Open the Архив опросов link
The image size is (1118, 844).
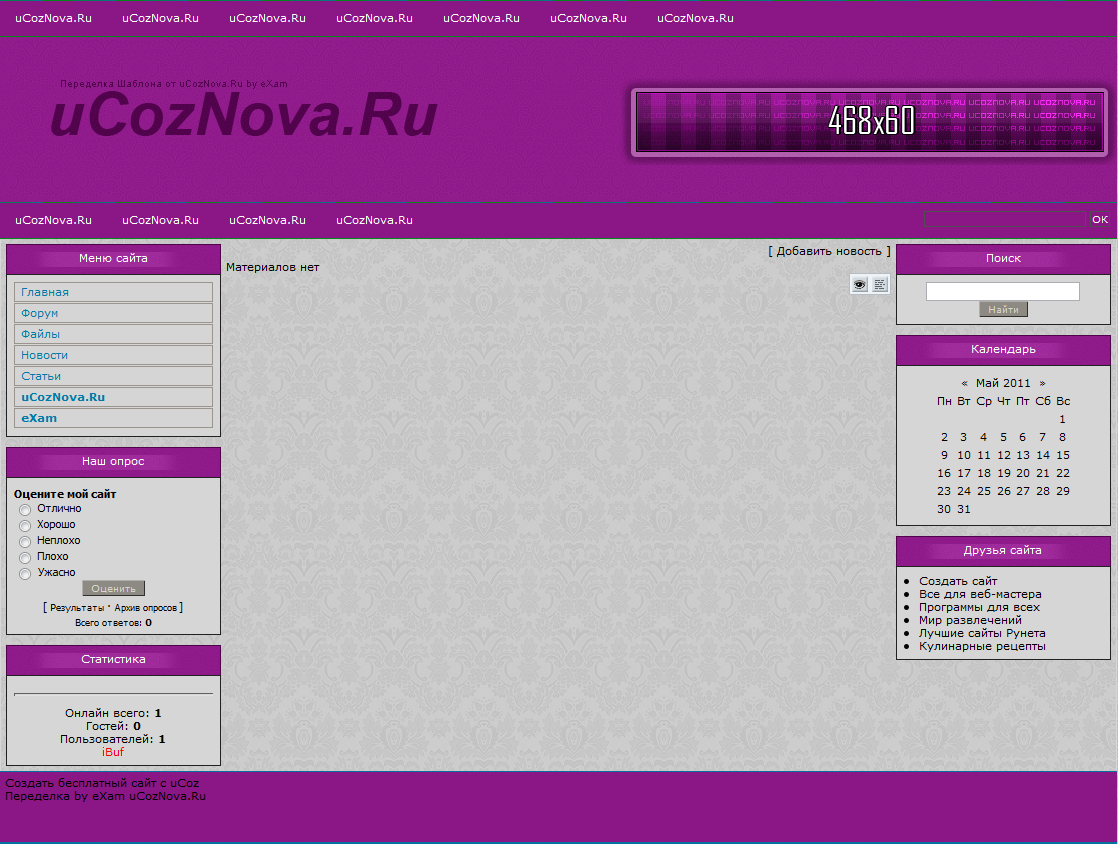(145, 608)
